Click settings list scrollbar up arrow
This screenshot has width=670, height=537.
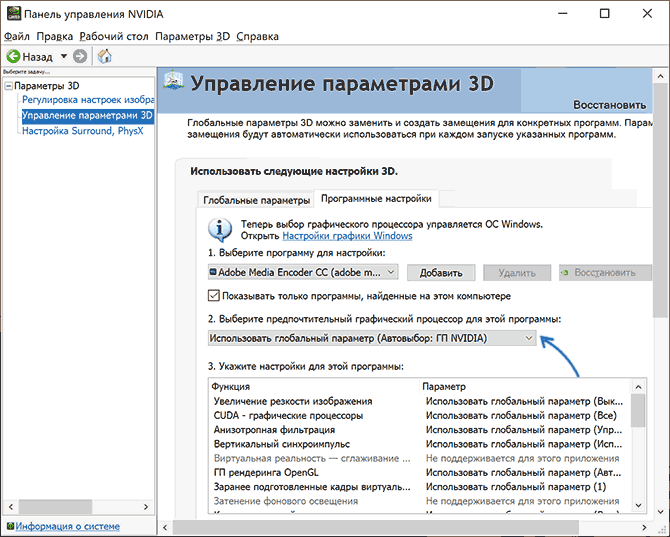(638, 387)
